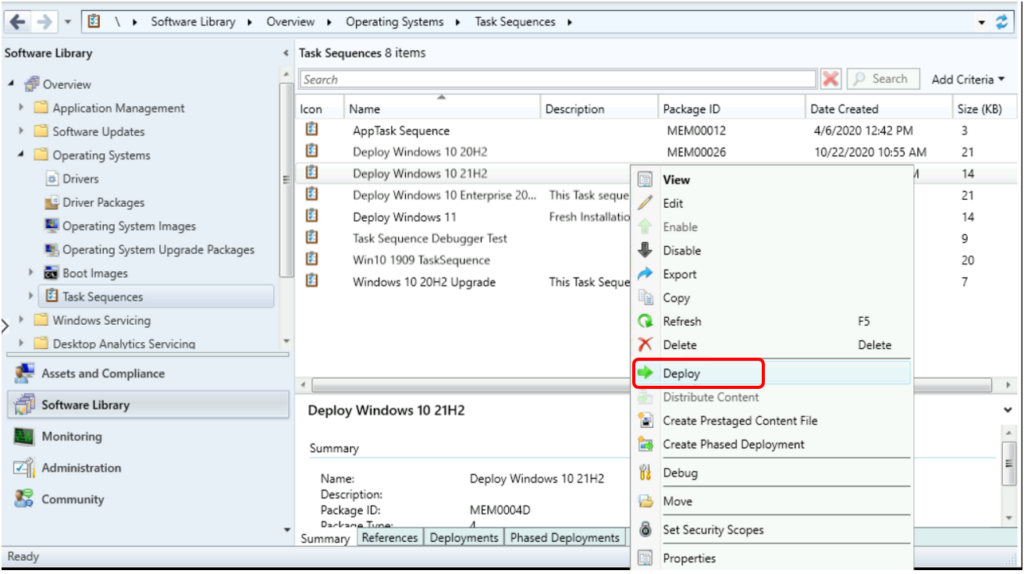Click the Properties icon in context menu

coord(645,558)
